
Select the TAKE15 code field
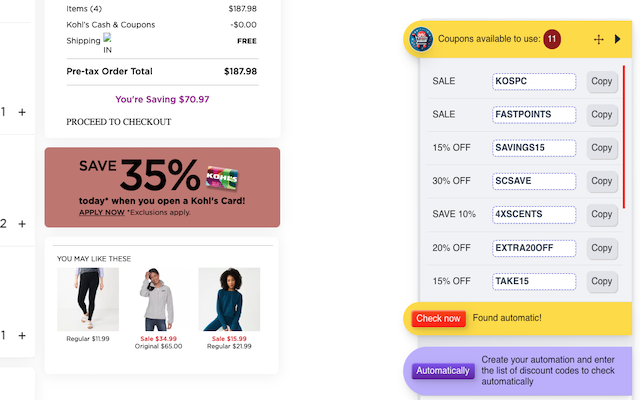[x=534, y=281]
